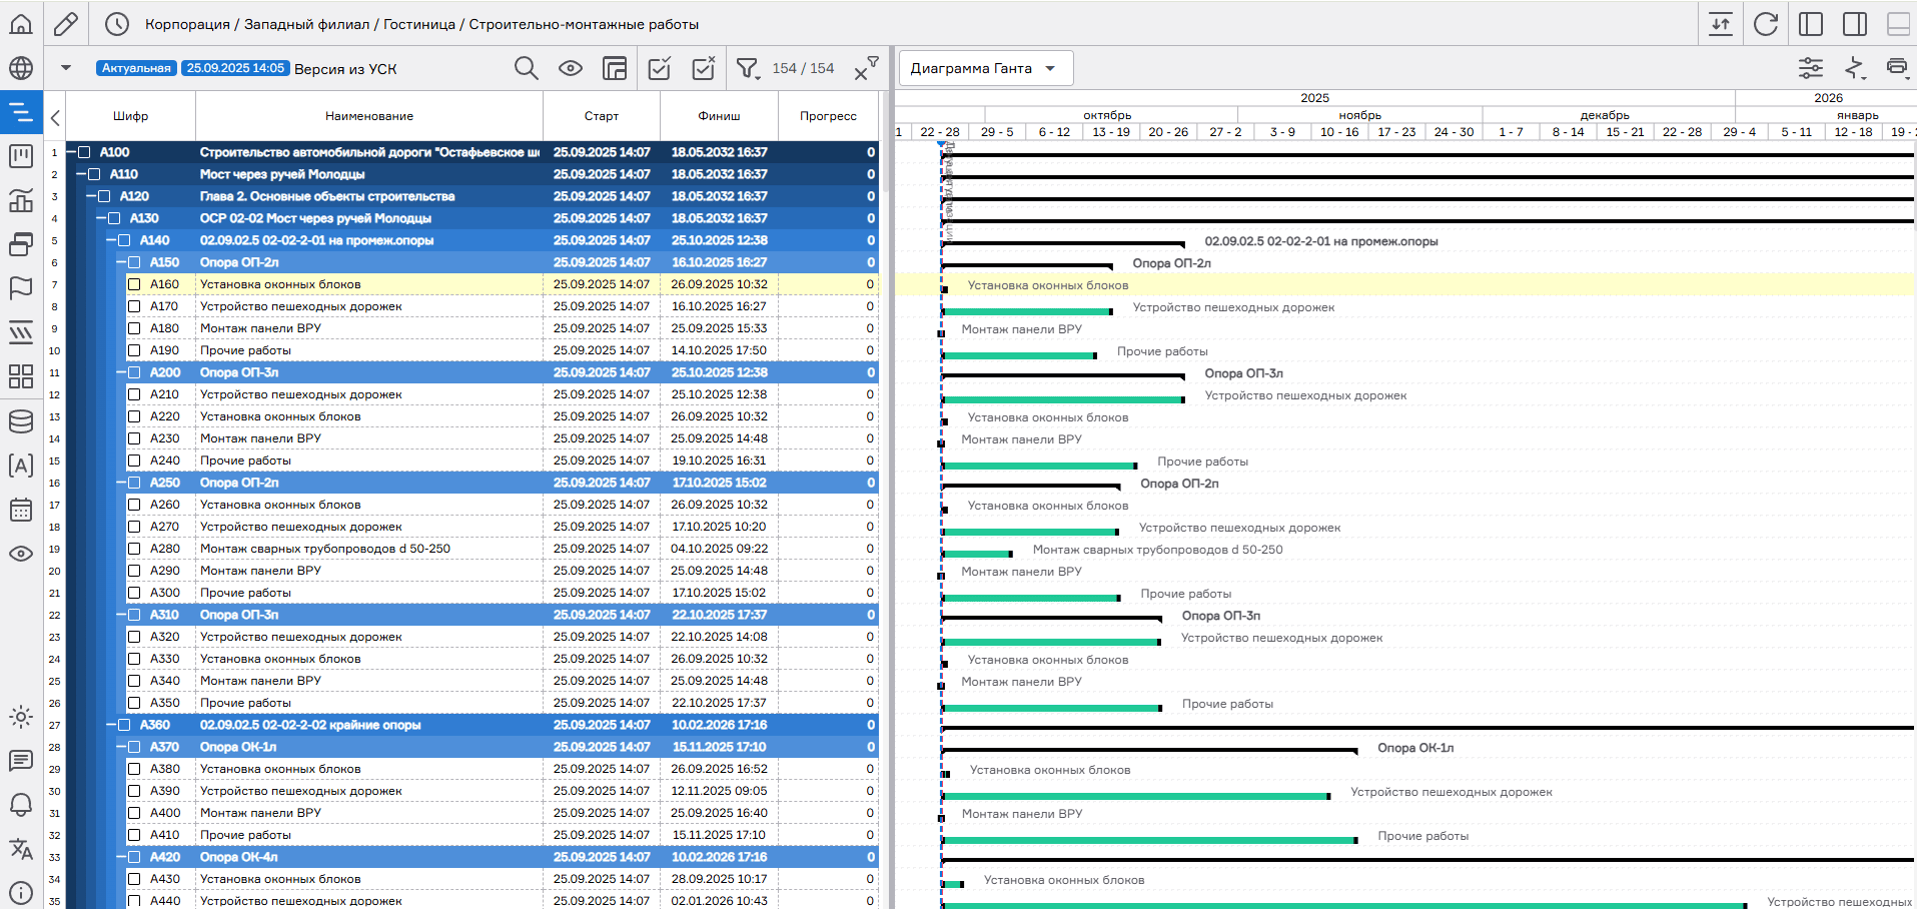The width and height of the screenshot is (1917, 910).
Task: Click the Gantt settings sliders icon
Action: [x=1810, y=68]
